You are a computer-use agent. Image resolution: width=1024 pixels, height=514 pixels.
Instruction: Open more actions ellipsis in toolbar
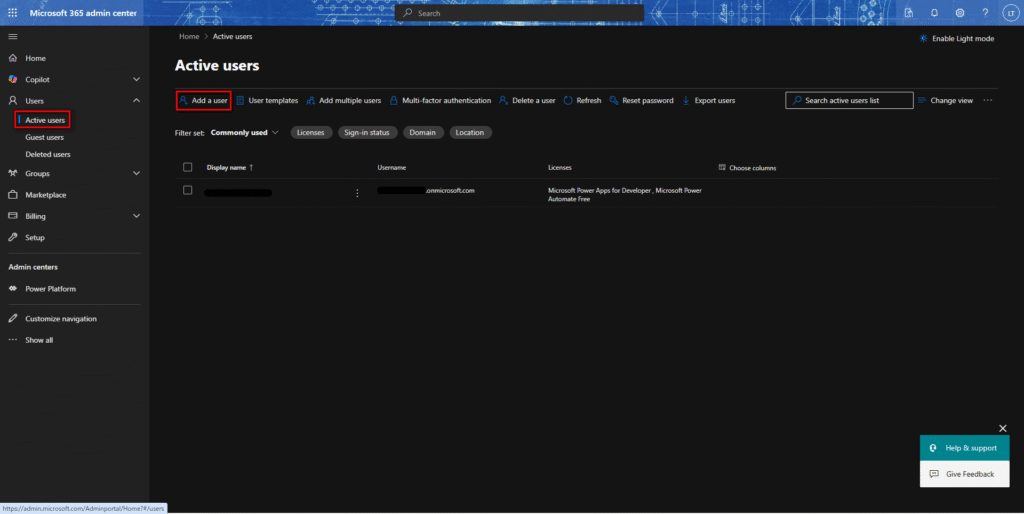[988, 101]
